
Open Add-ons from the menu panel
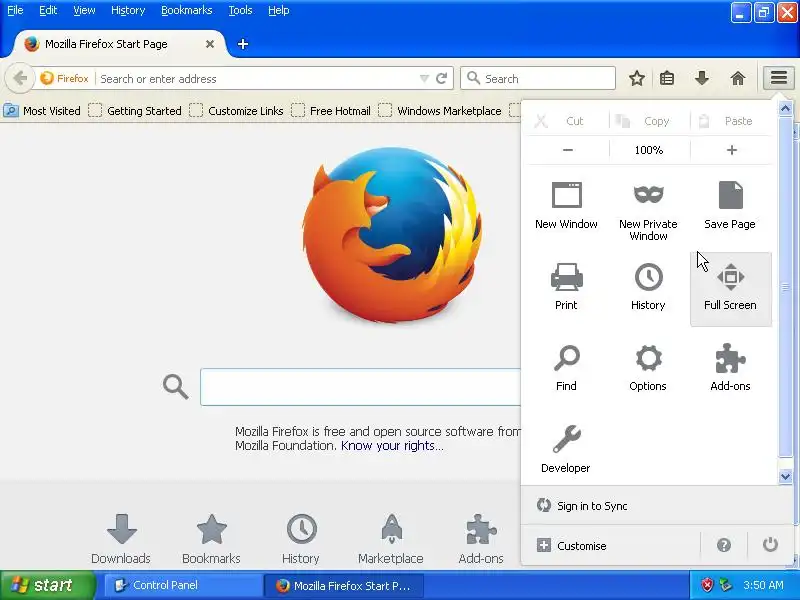pyautogui.click(x=730, y=368)
